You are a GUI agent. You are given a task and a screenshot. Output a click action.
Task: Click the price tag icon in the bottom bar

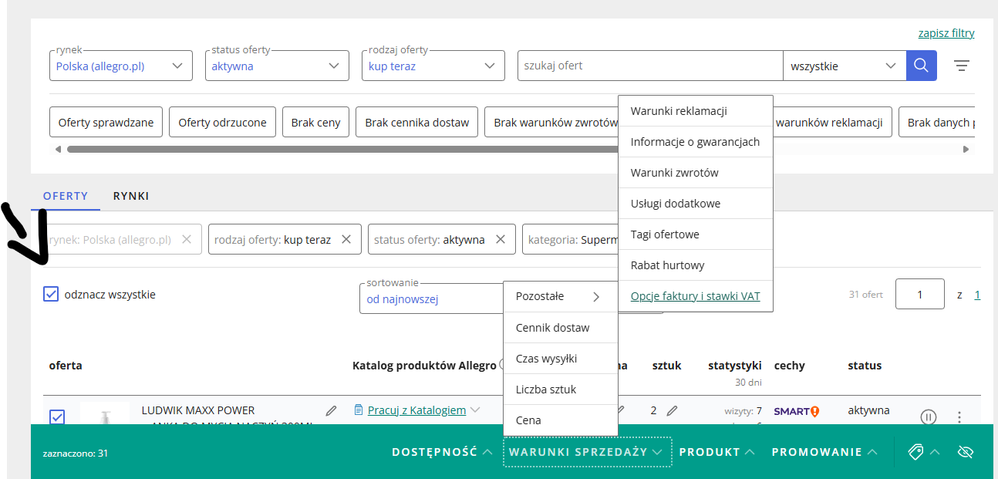(x=915, y=452)
